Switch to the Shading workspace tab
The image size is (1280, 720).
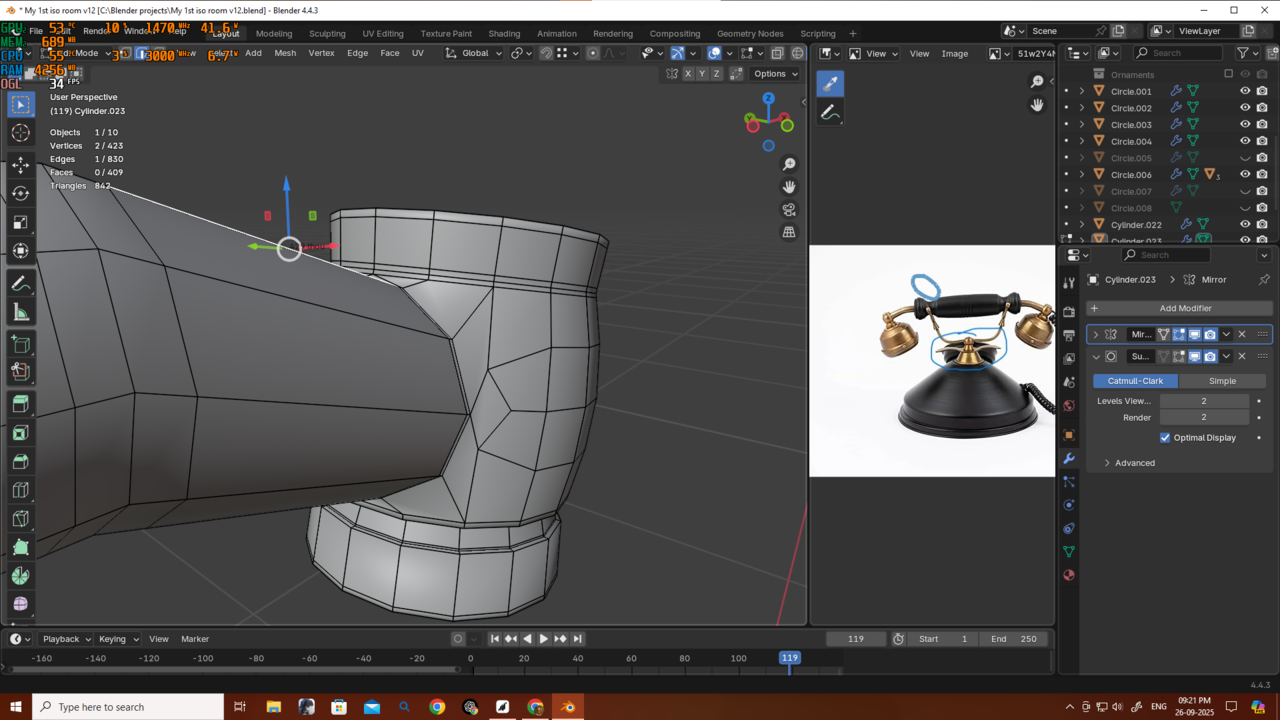tap(504, 33)
